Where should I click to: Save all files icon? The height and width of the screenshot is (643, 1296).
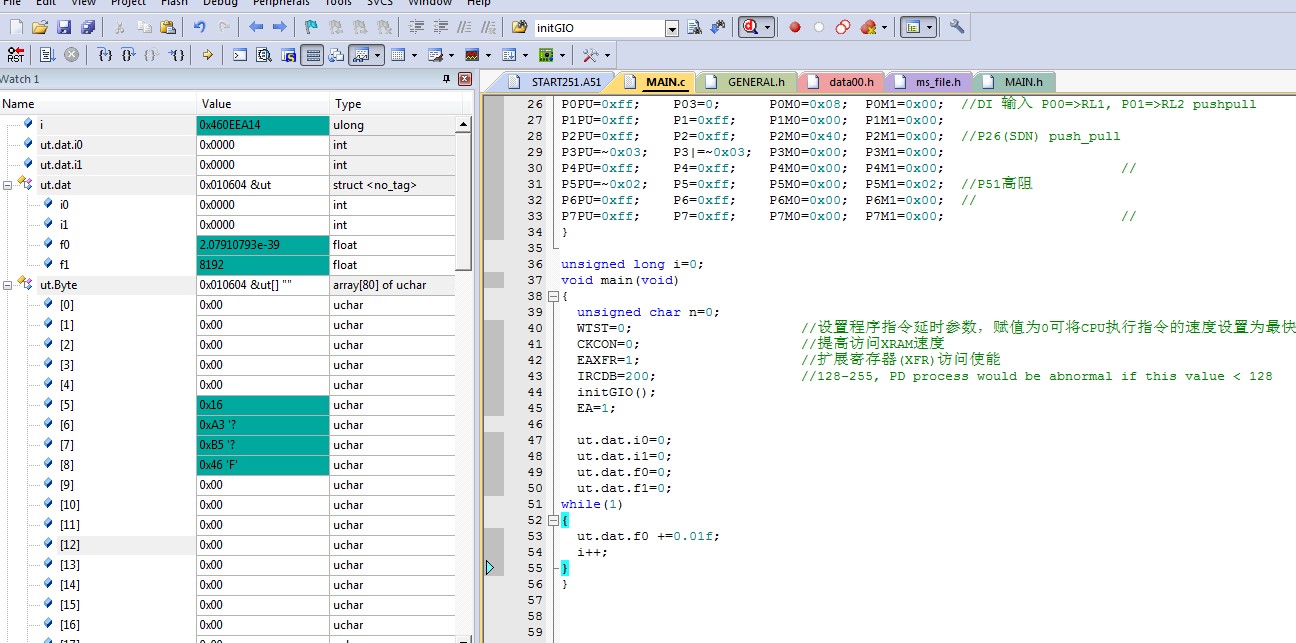click(x=88, y=28)
